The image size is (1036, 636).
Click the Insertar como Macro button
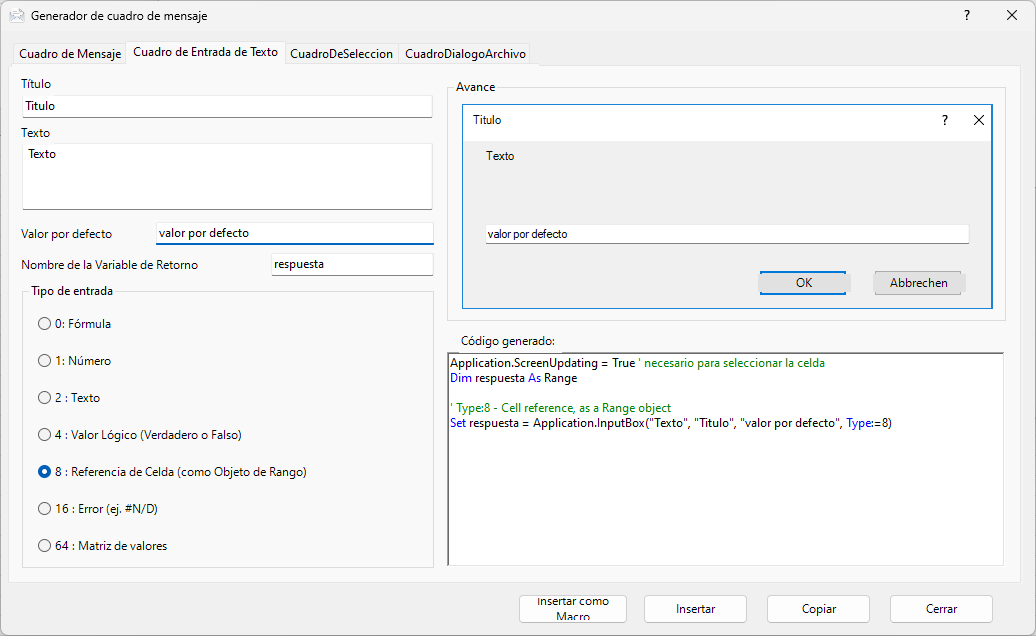click(x=573, y=609)
